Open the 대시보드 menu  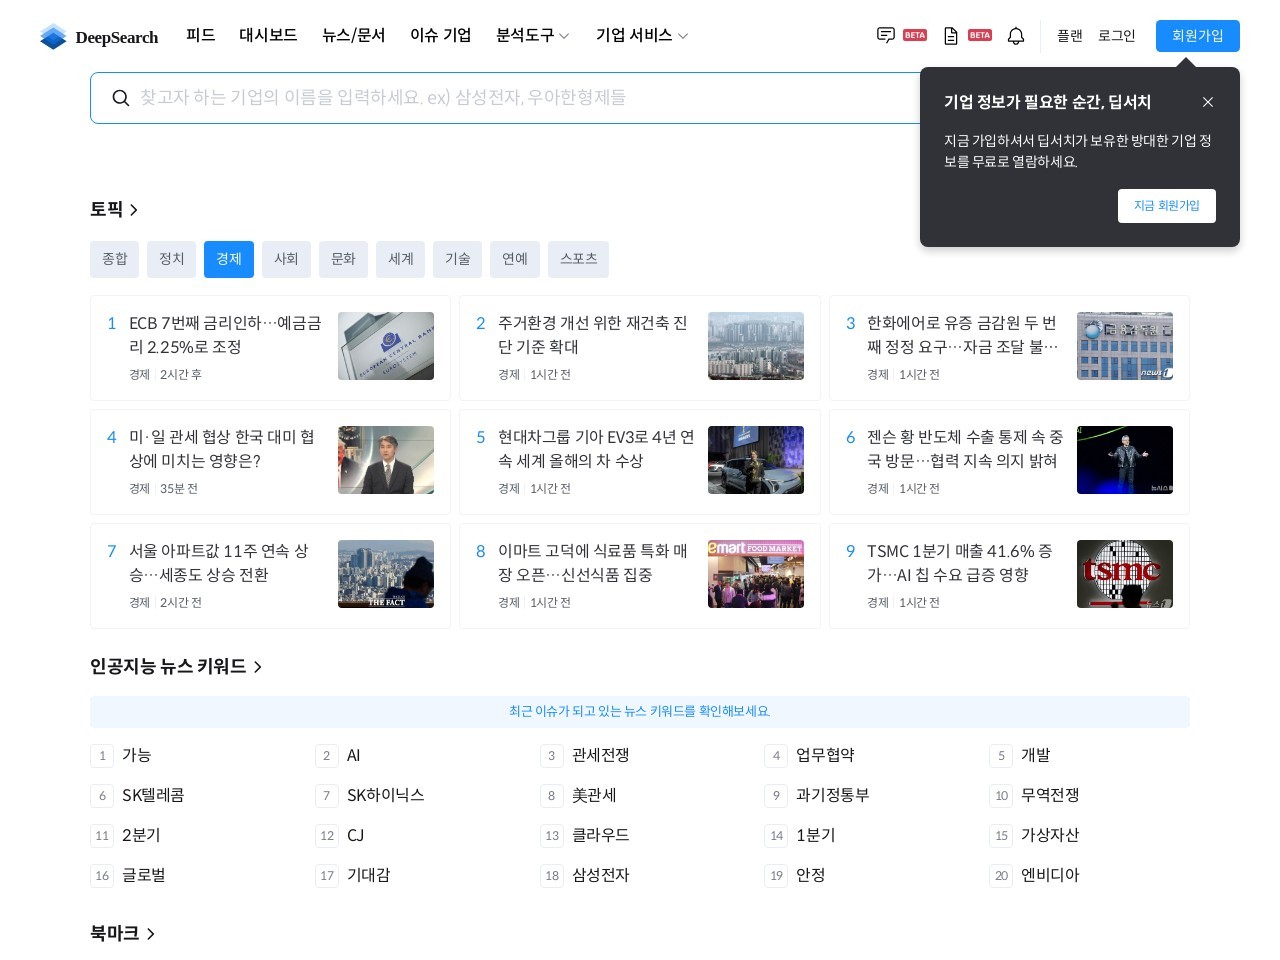click(268, 36)
